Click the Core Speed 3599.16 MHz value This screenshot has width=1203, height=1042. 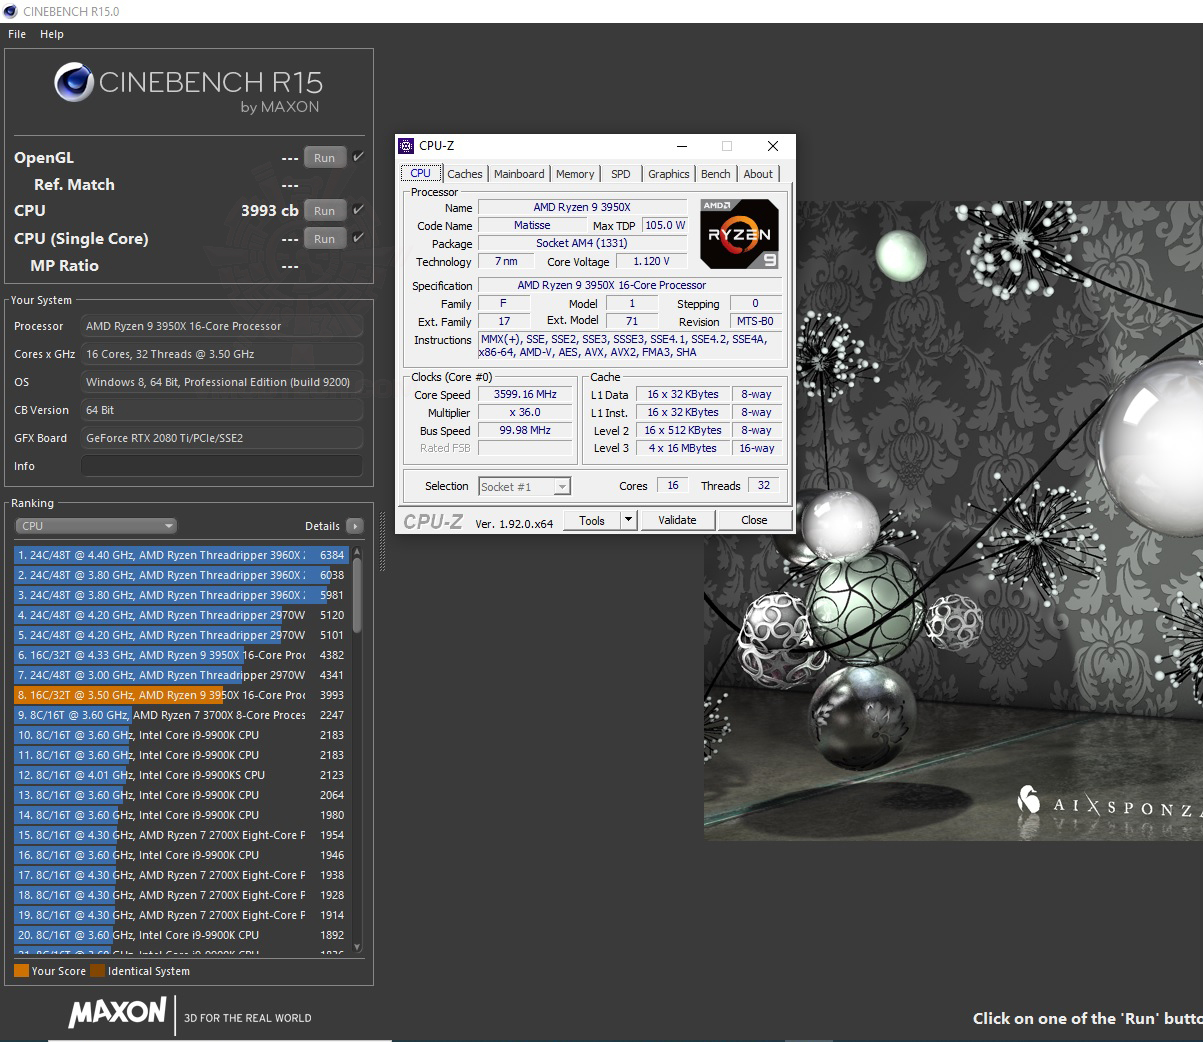[x=525, y=395]
